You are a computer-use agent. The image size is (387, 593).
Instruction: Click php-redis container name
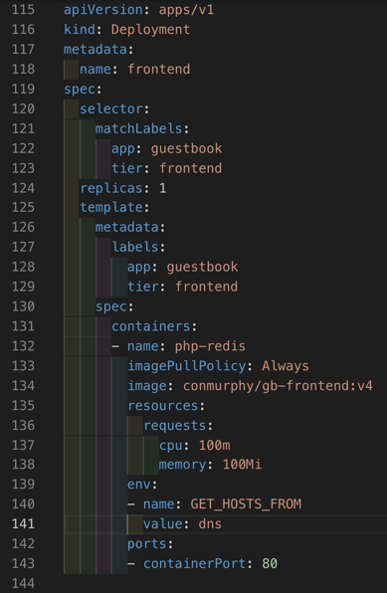point(210,346)
